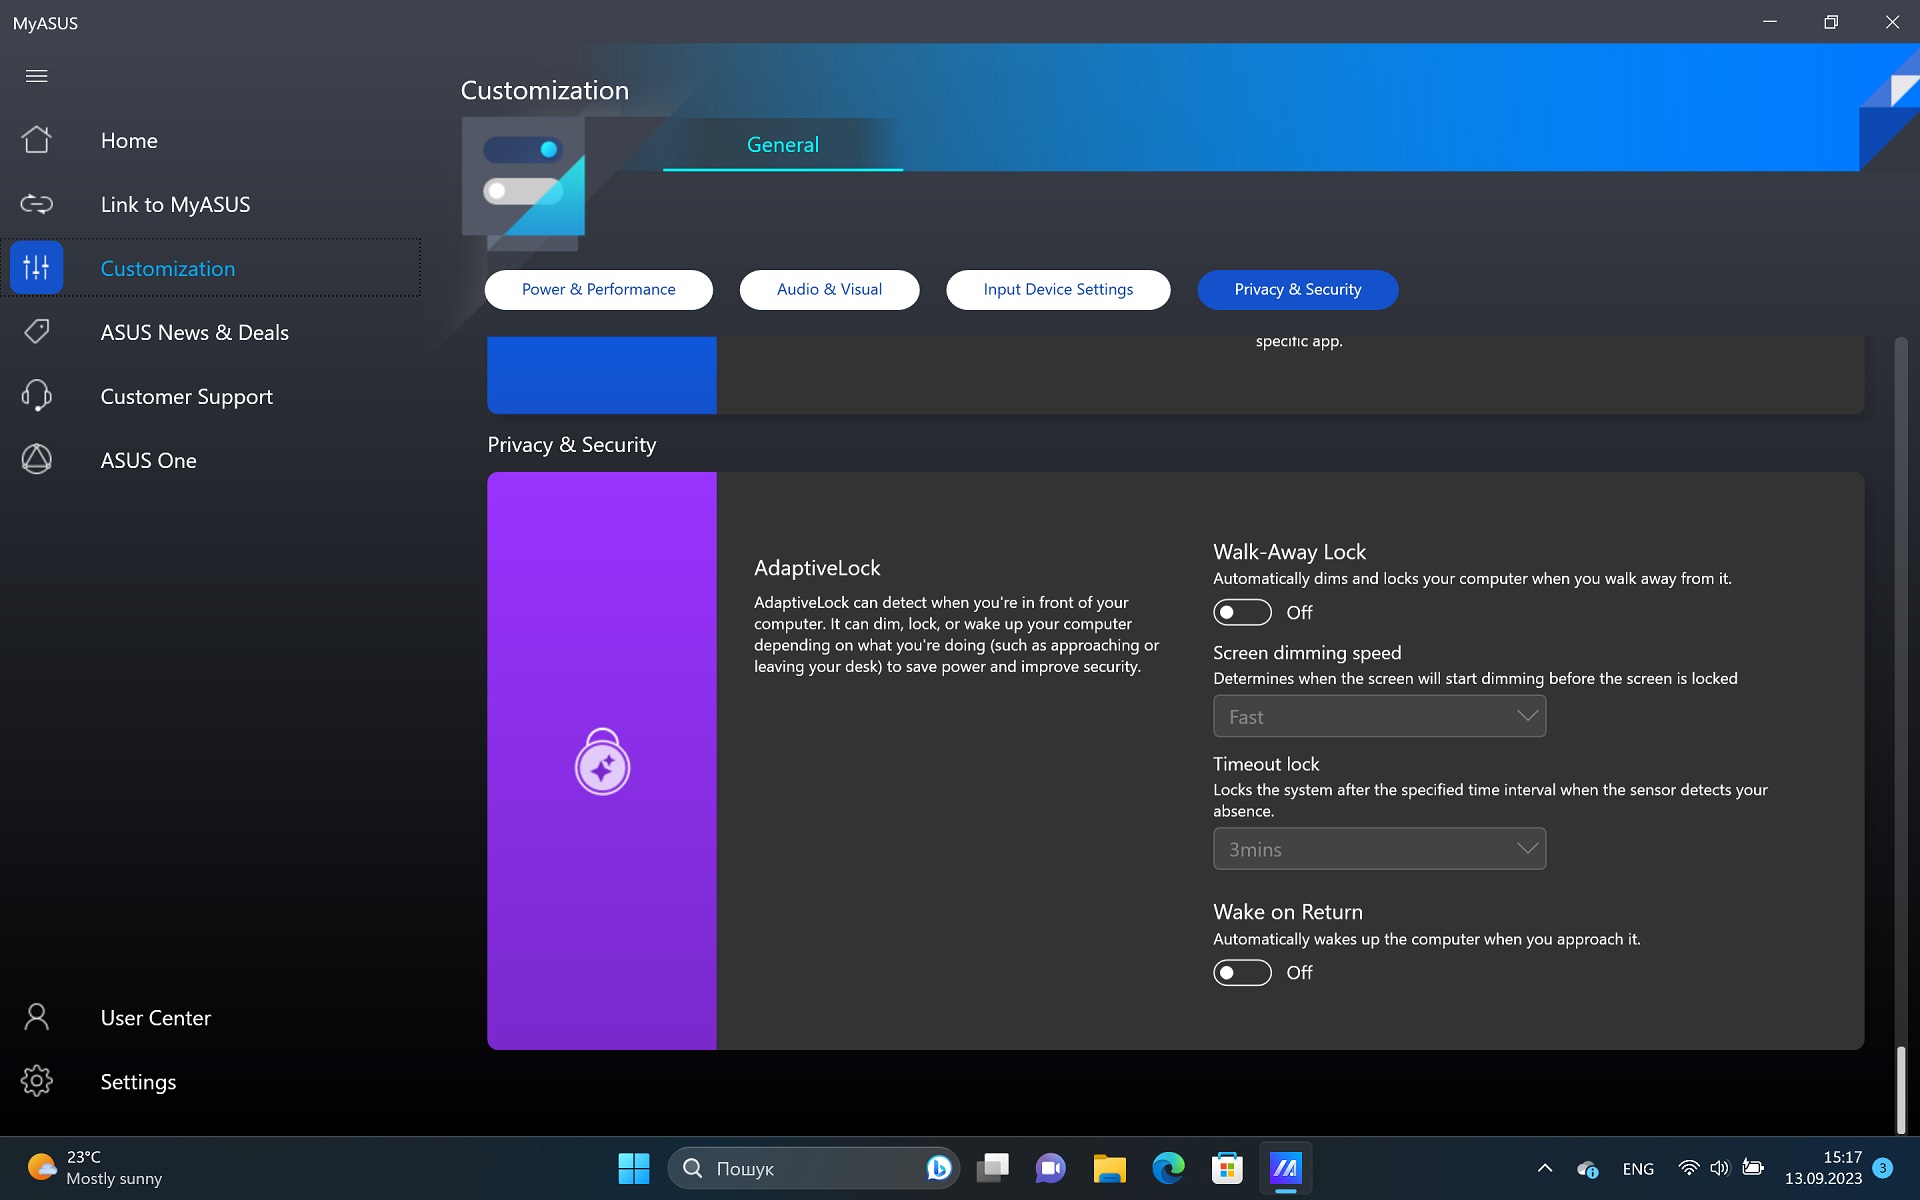Click the User Center person icon
The height and width of the screenshot is (1200, 1920).
point(37,1017)
